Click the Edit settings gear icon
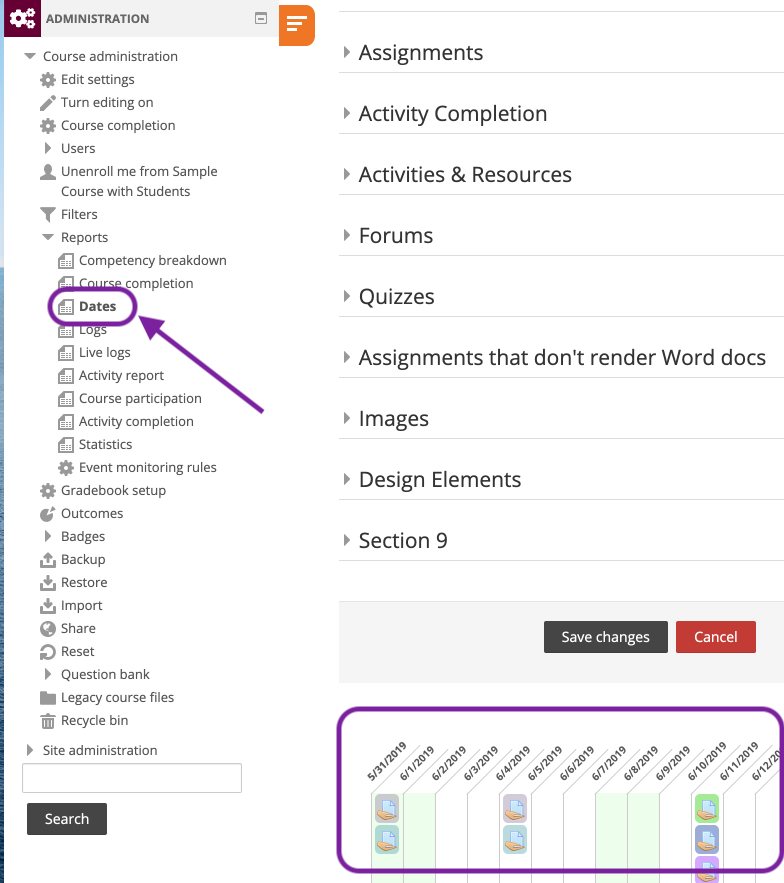 pyautogui.click(x=48, y=80)
